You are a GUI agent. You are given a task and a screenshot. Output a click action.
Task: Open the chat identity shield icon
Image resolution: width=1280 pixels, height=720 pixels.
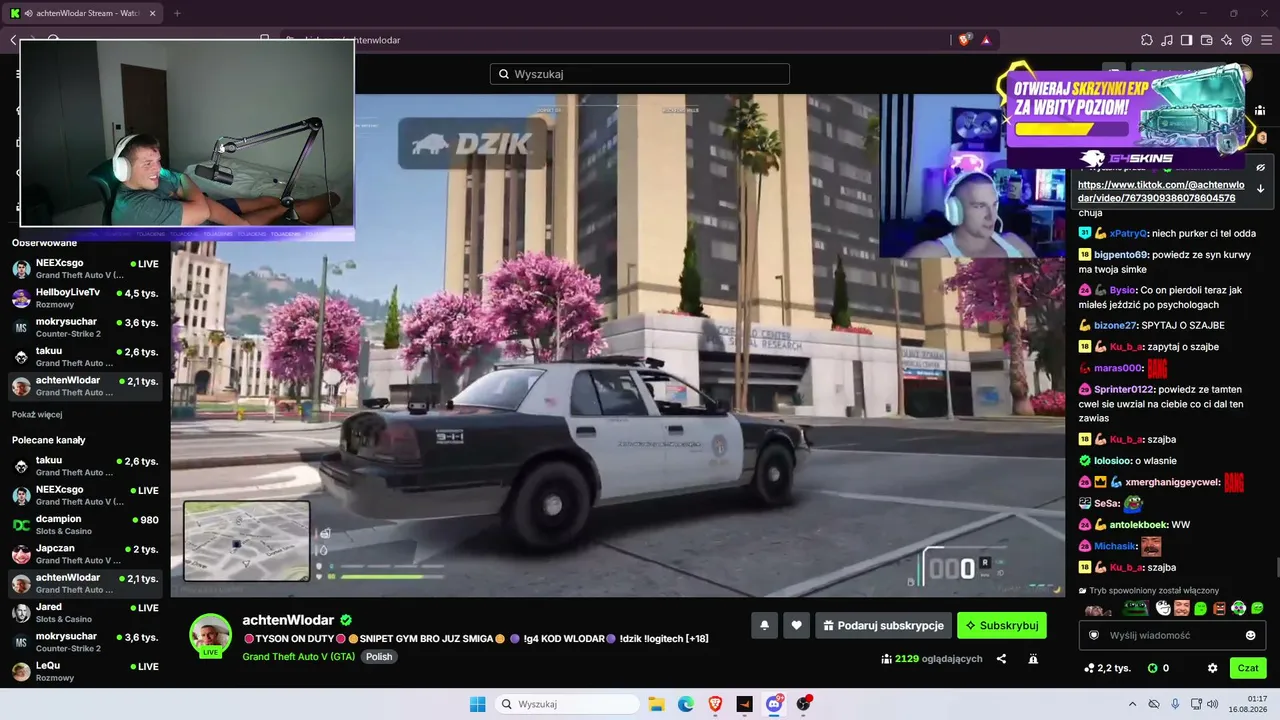coord(1094,635)
